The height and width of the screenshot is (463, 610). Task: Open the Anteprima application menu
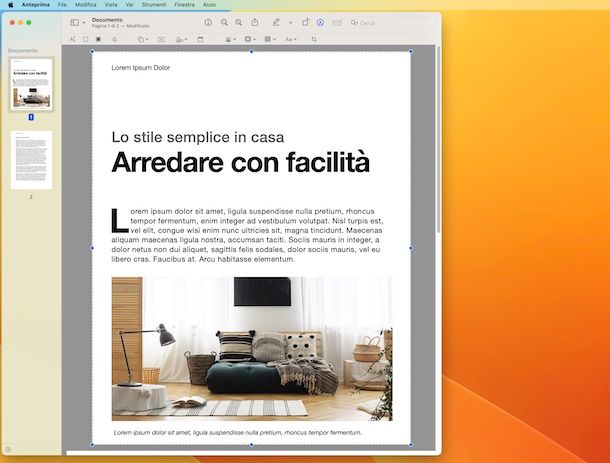point(35,5)
